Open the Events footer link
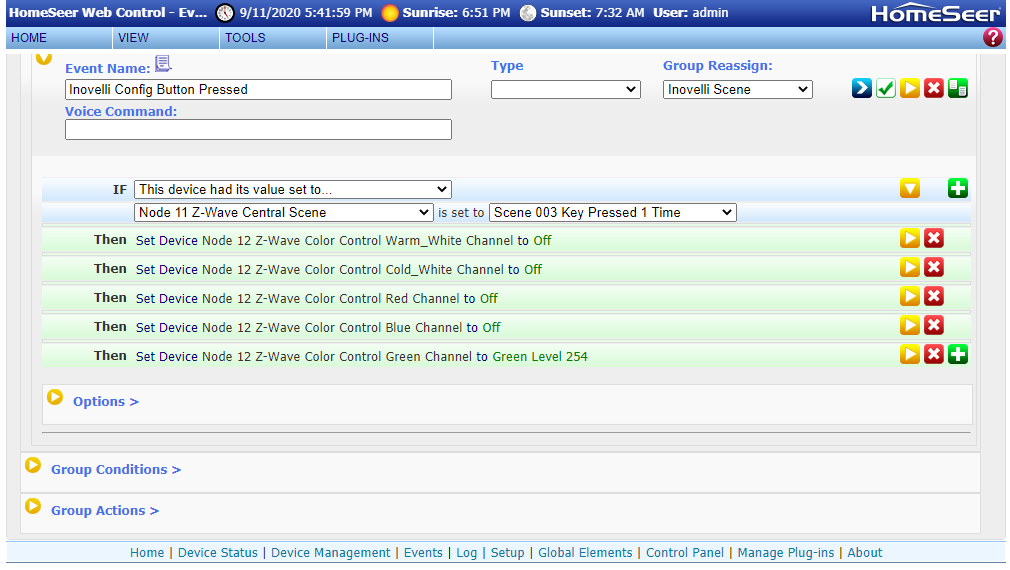The width and height of the screenshot is (1010, 570). click(423, 553)
